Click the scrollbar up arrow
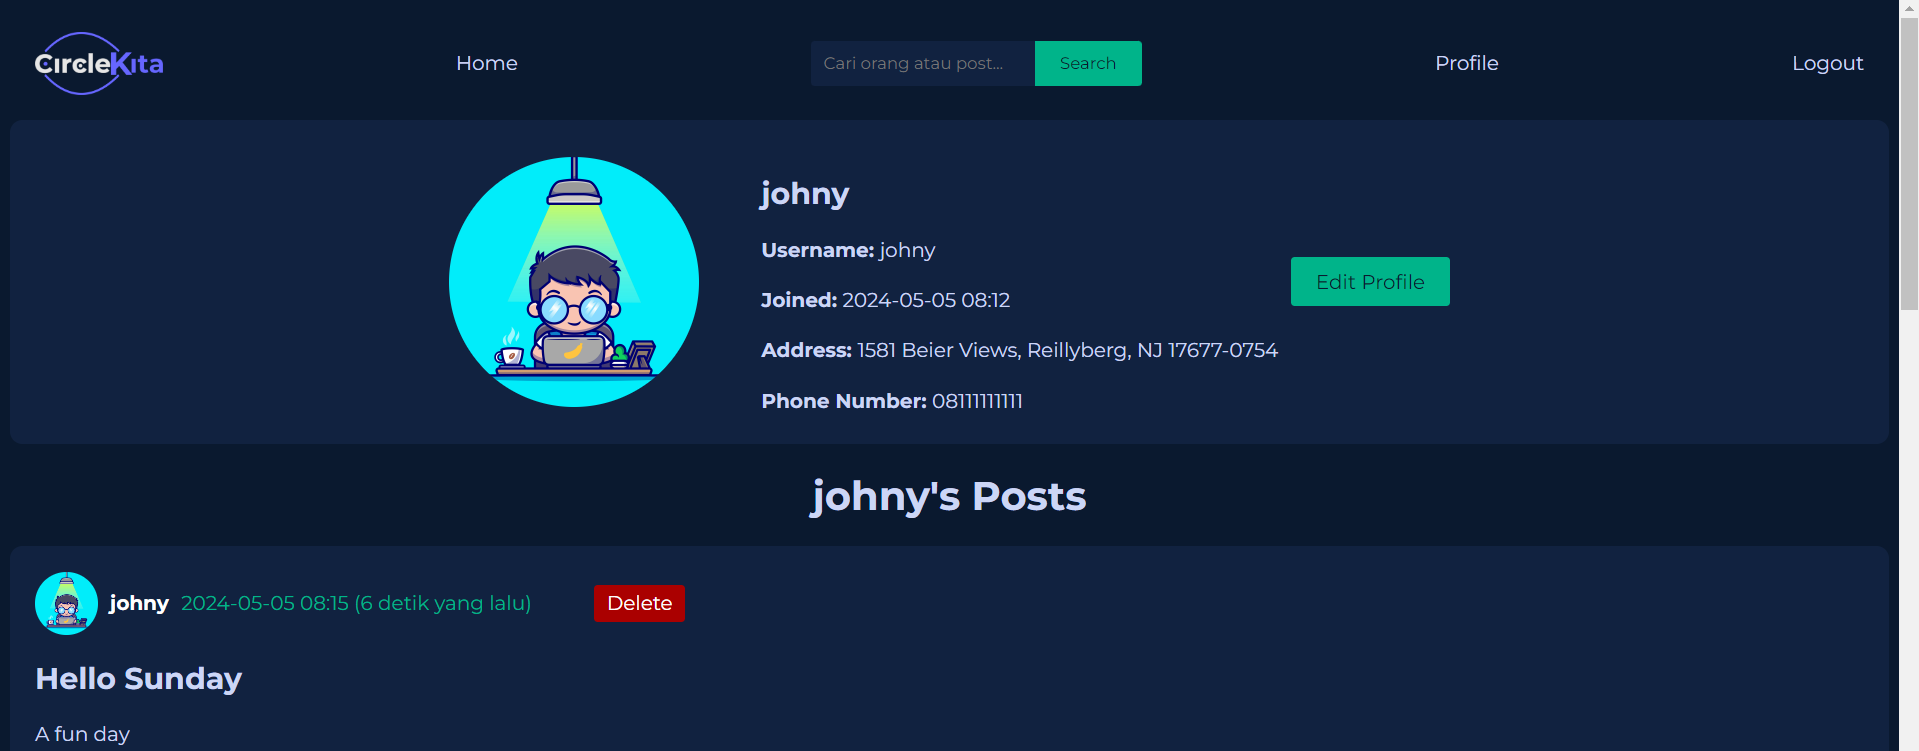1919x751 pixels. 1909,9
